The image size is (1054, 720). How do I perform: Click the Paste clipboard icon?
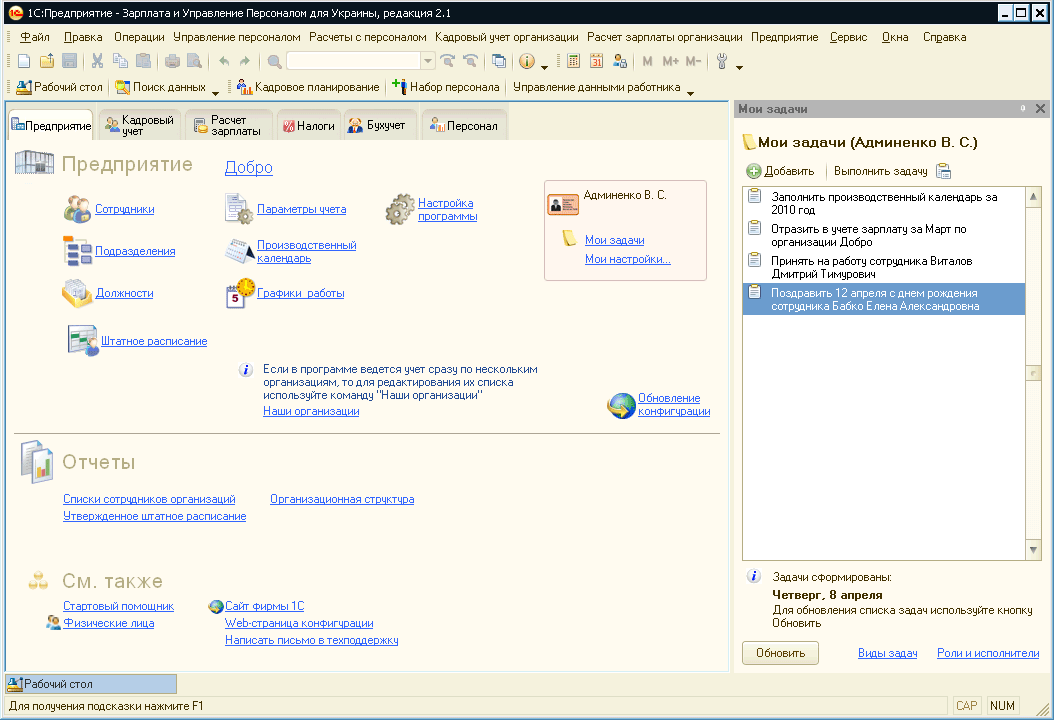click(x=143, y=62)
